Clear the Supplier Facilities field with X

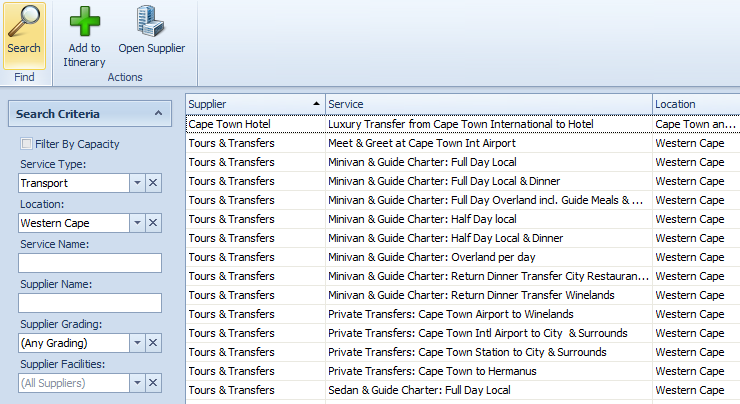coord(153,383)
